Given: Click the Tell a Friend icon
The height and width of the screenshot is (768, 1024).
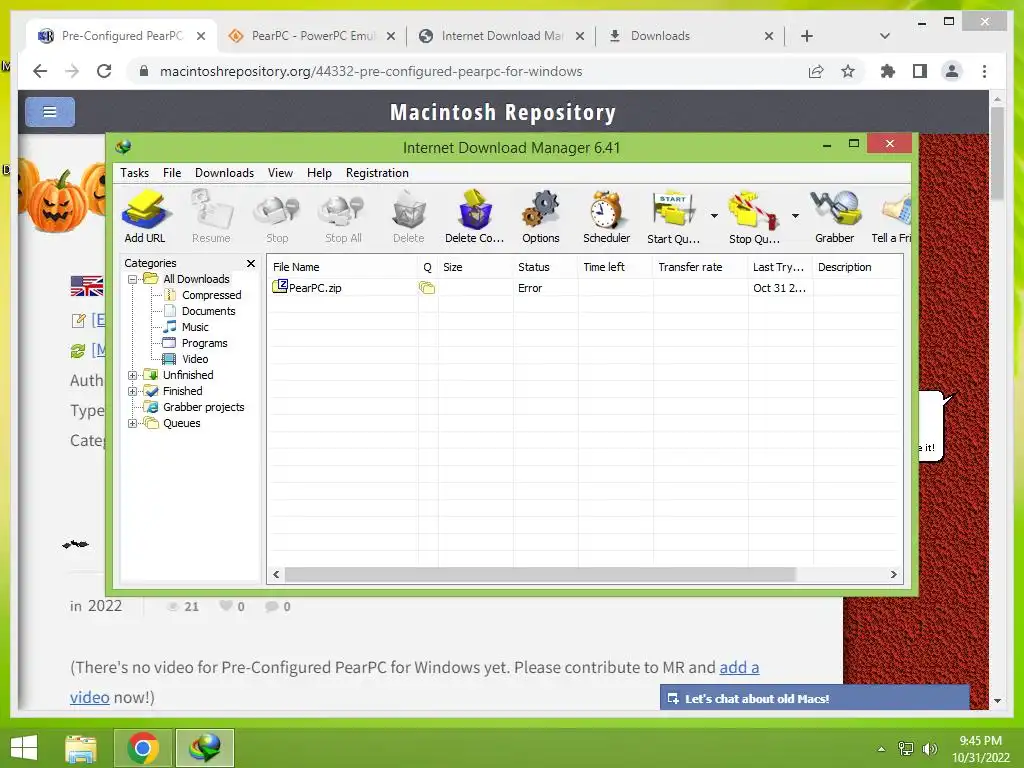Looking at the screenshot, I should [x=892, y=216].
